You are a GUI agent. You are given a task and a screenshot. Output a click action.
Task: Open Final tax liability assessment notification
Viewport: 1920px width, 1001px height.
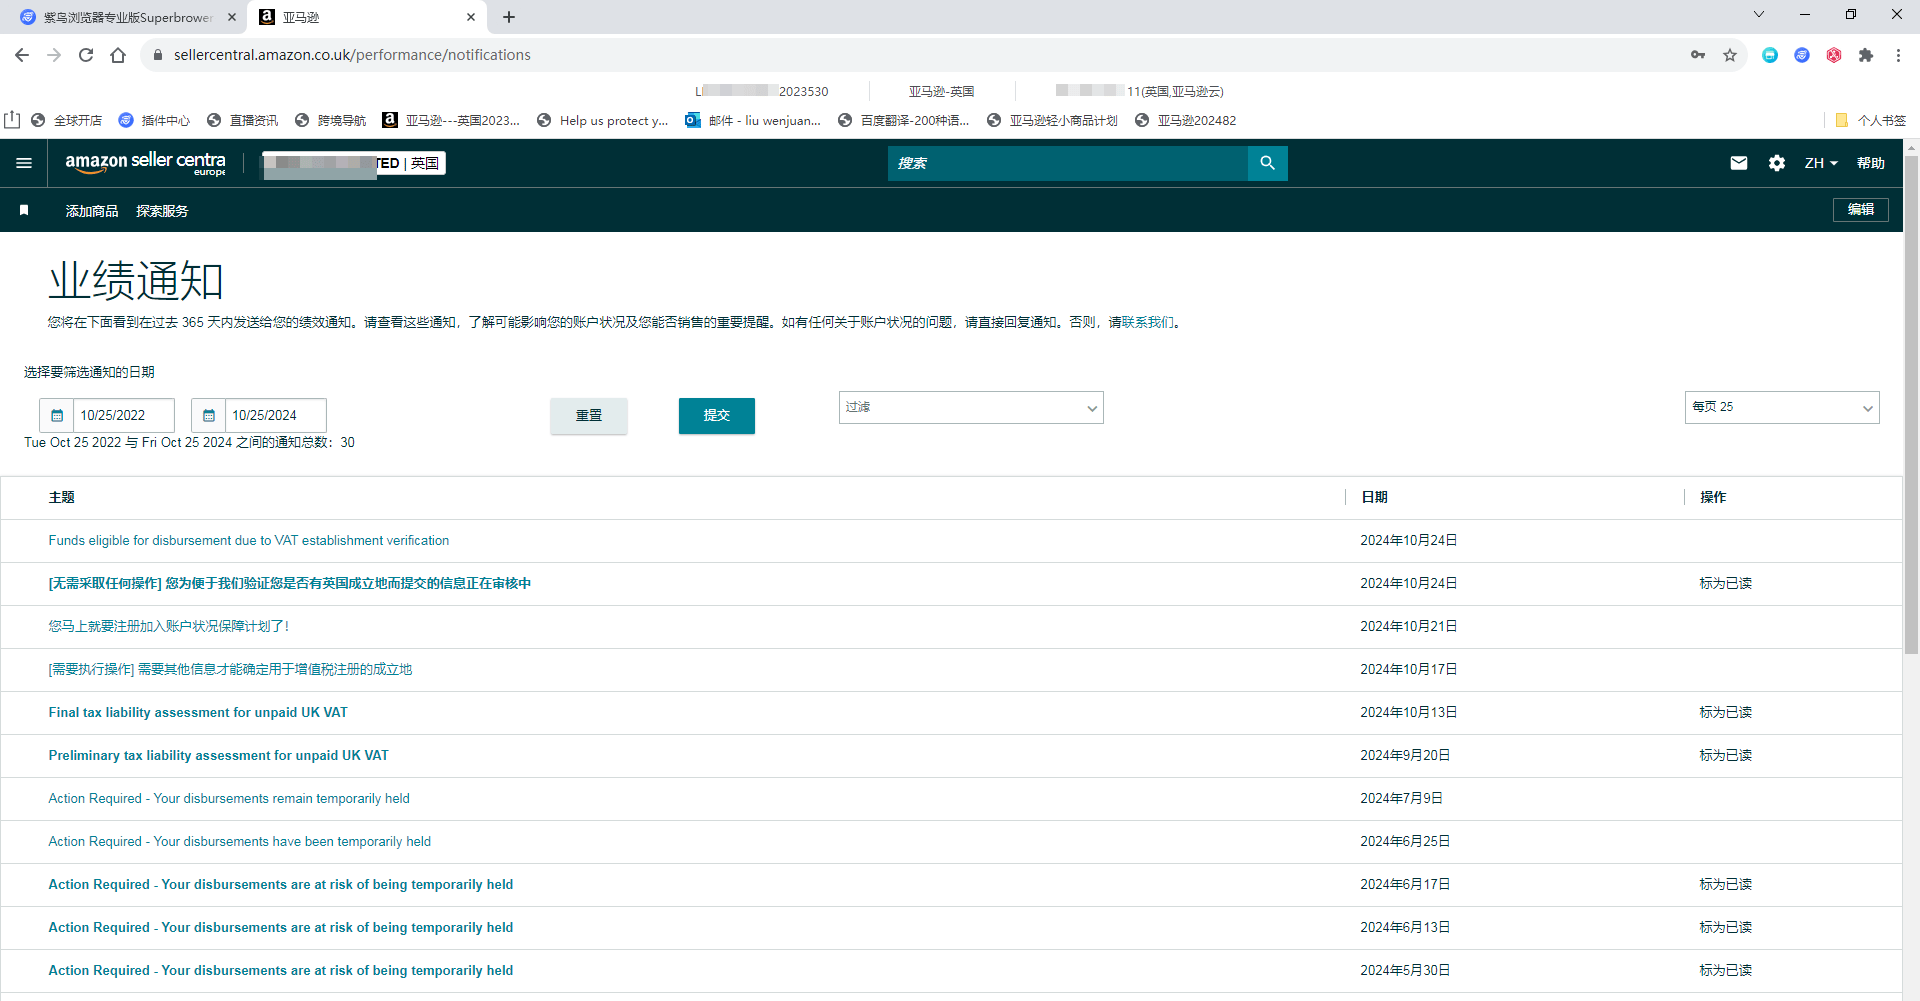[198, 712]
